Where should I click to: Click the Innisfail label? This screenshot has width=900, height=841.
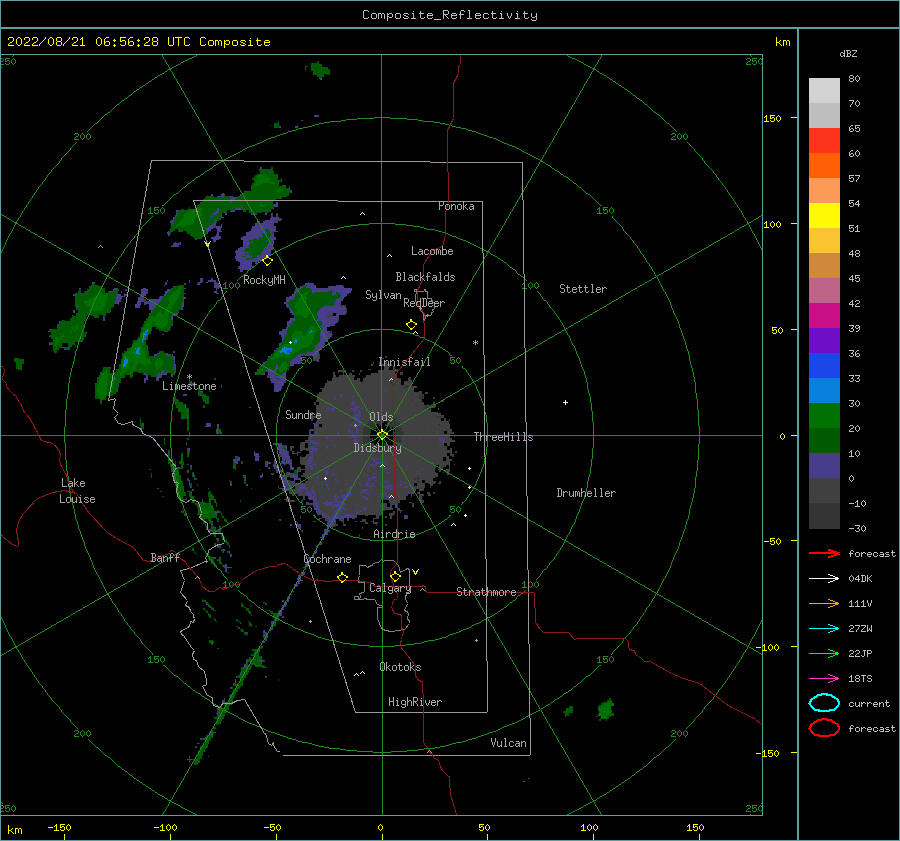tap(404, 362)
